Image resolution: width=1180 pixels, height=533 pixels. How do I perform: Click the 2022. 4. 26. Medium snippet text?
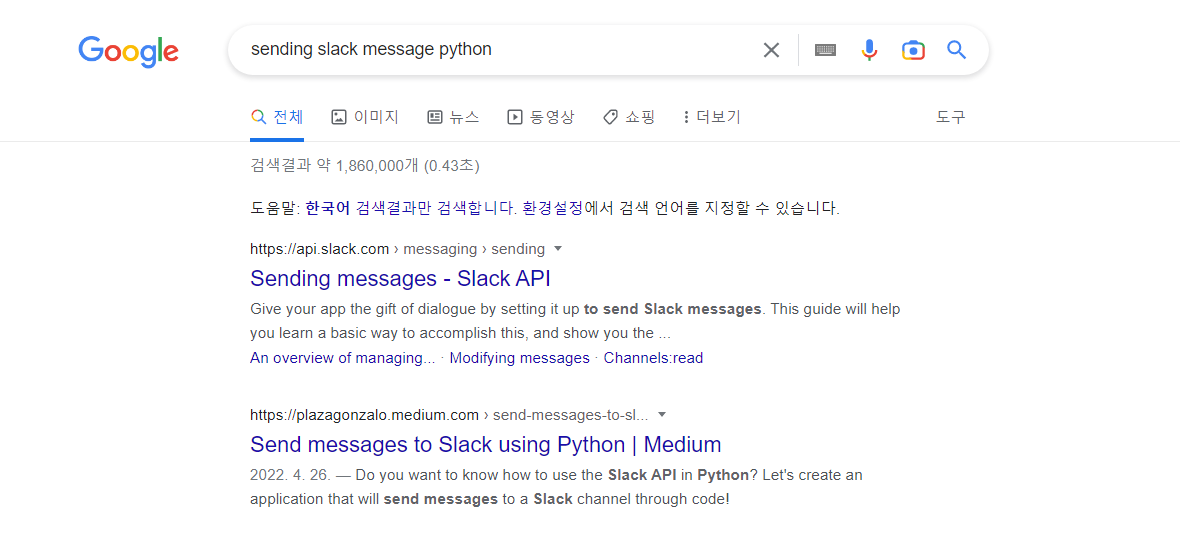(x=556, y=487)
